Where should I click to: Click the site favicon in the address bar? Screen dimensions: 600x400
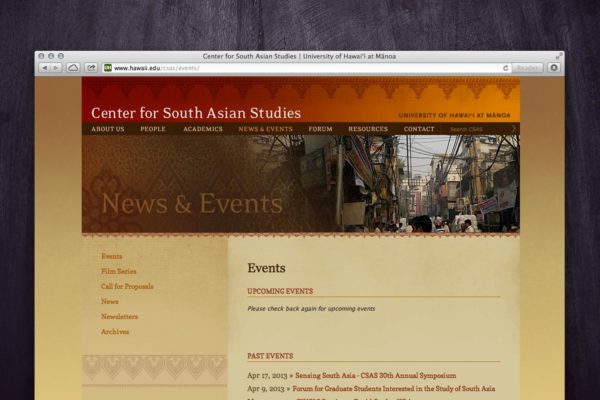108,68
